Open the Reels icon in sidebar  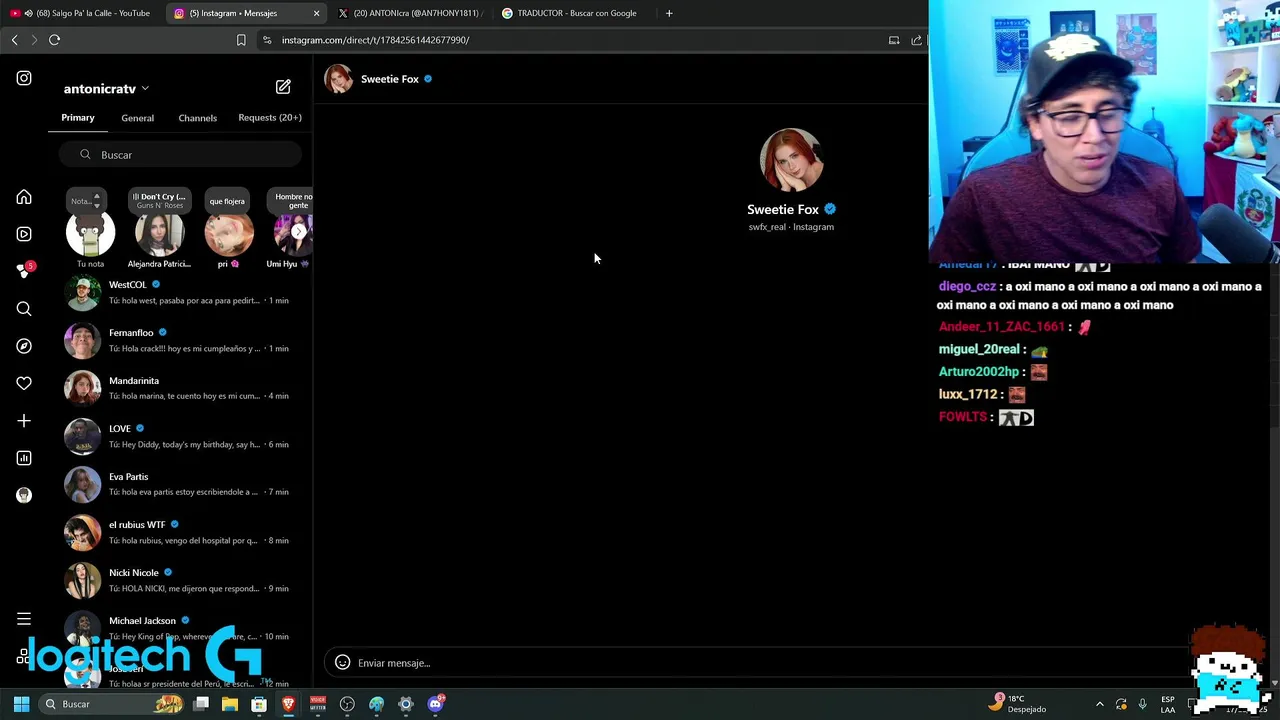pyautogui.click(x=24, y=234)
